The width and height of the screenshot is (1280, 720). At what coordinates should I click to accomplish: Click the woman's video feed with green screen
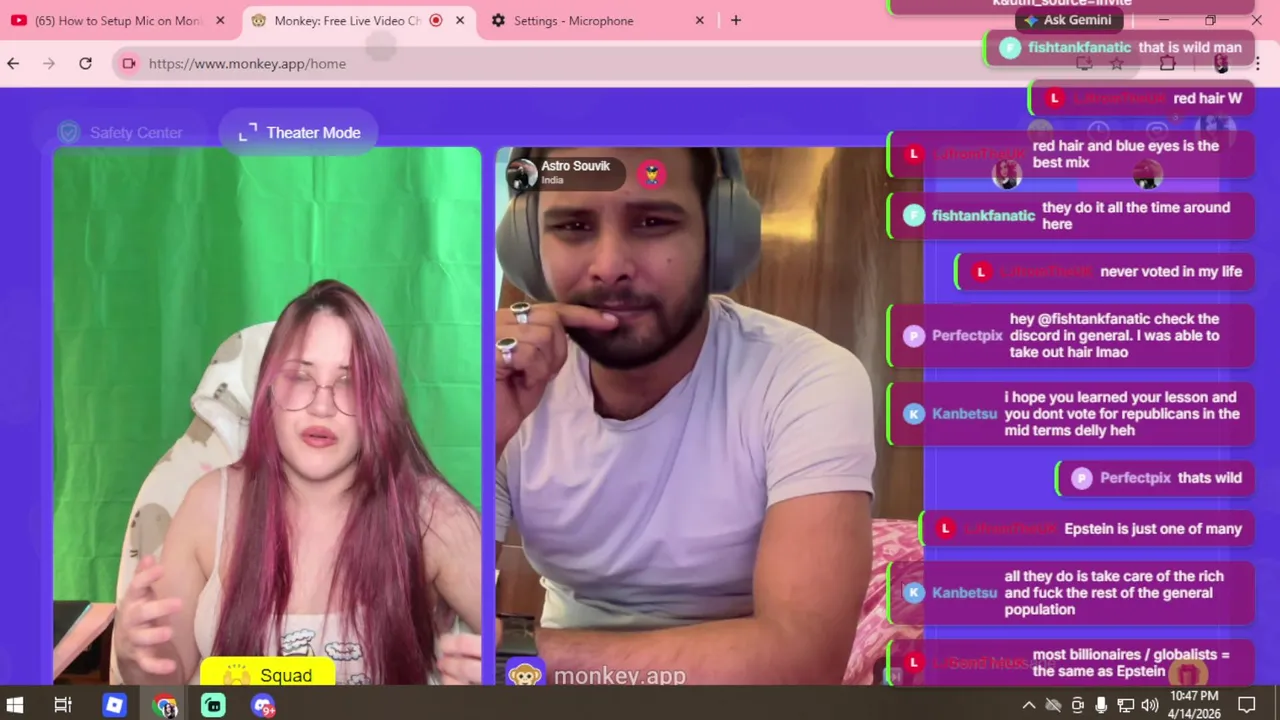coord(267,415)
